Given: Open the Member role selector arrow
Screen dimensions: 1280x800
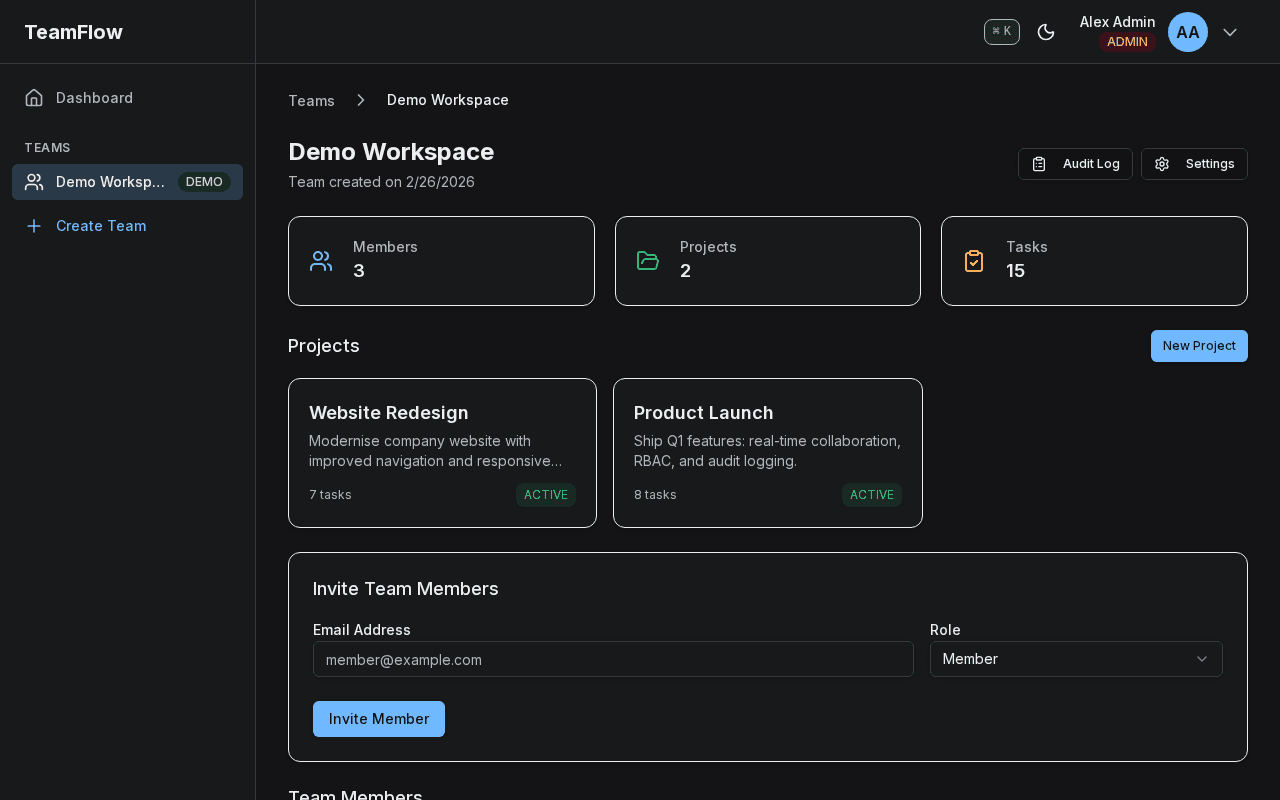Looking at the screenshot, I should point(1203,659).
